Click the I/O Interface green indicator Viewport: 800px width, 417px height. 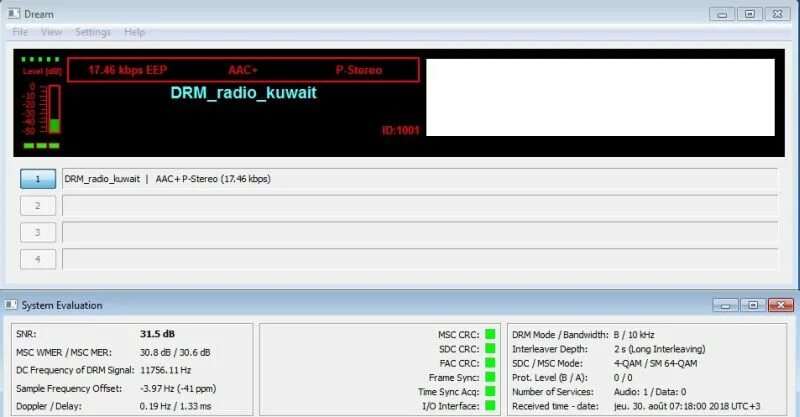pos(490,406)
